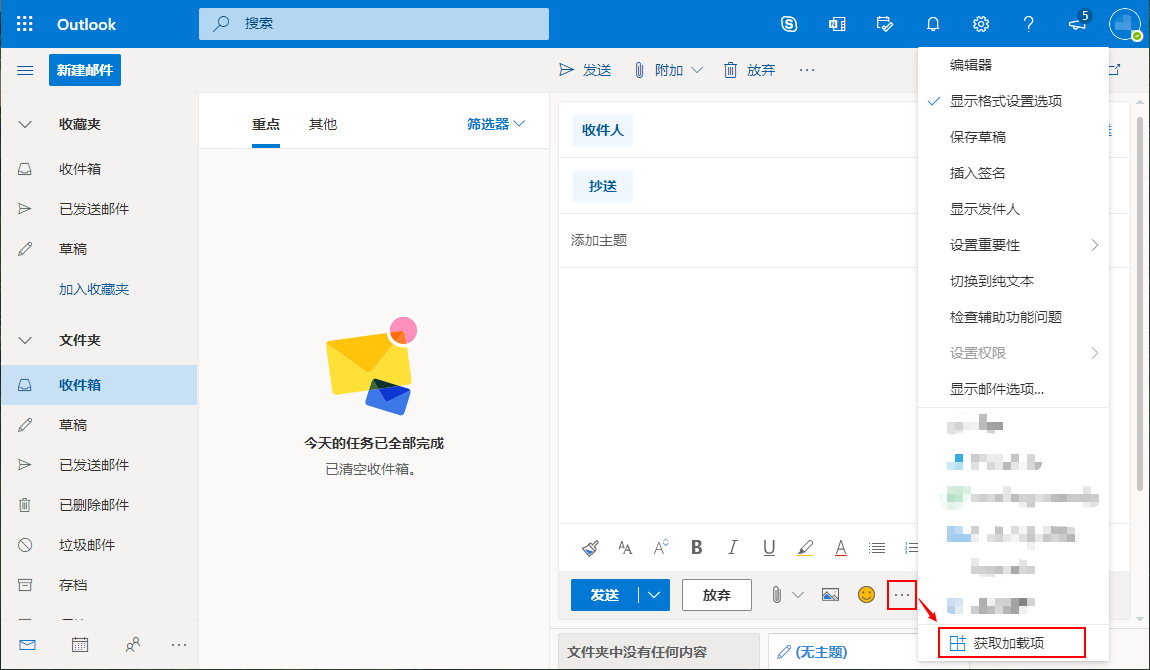Viewport: 1150px width, 670px height.
Task: Switch to the Mail module icon
Action: click(x=27, y=645)
